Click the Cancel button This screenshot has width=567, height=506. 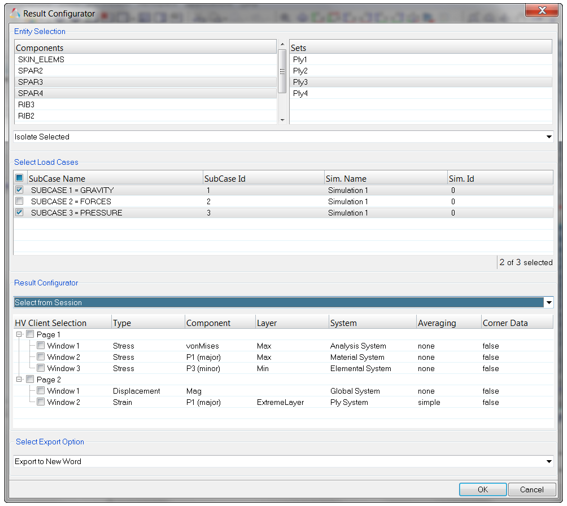[532, 490]
